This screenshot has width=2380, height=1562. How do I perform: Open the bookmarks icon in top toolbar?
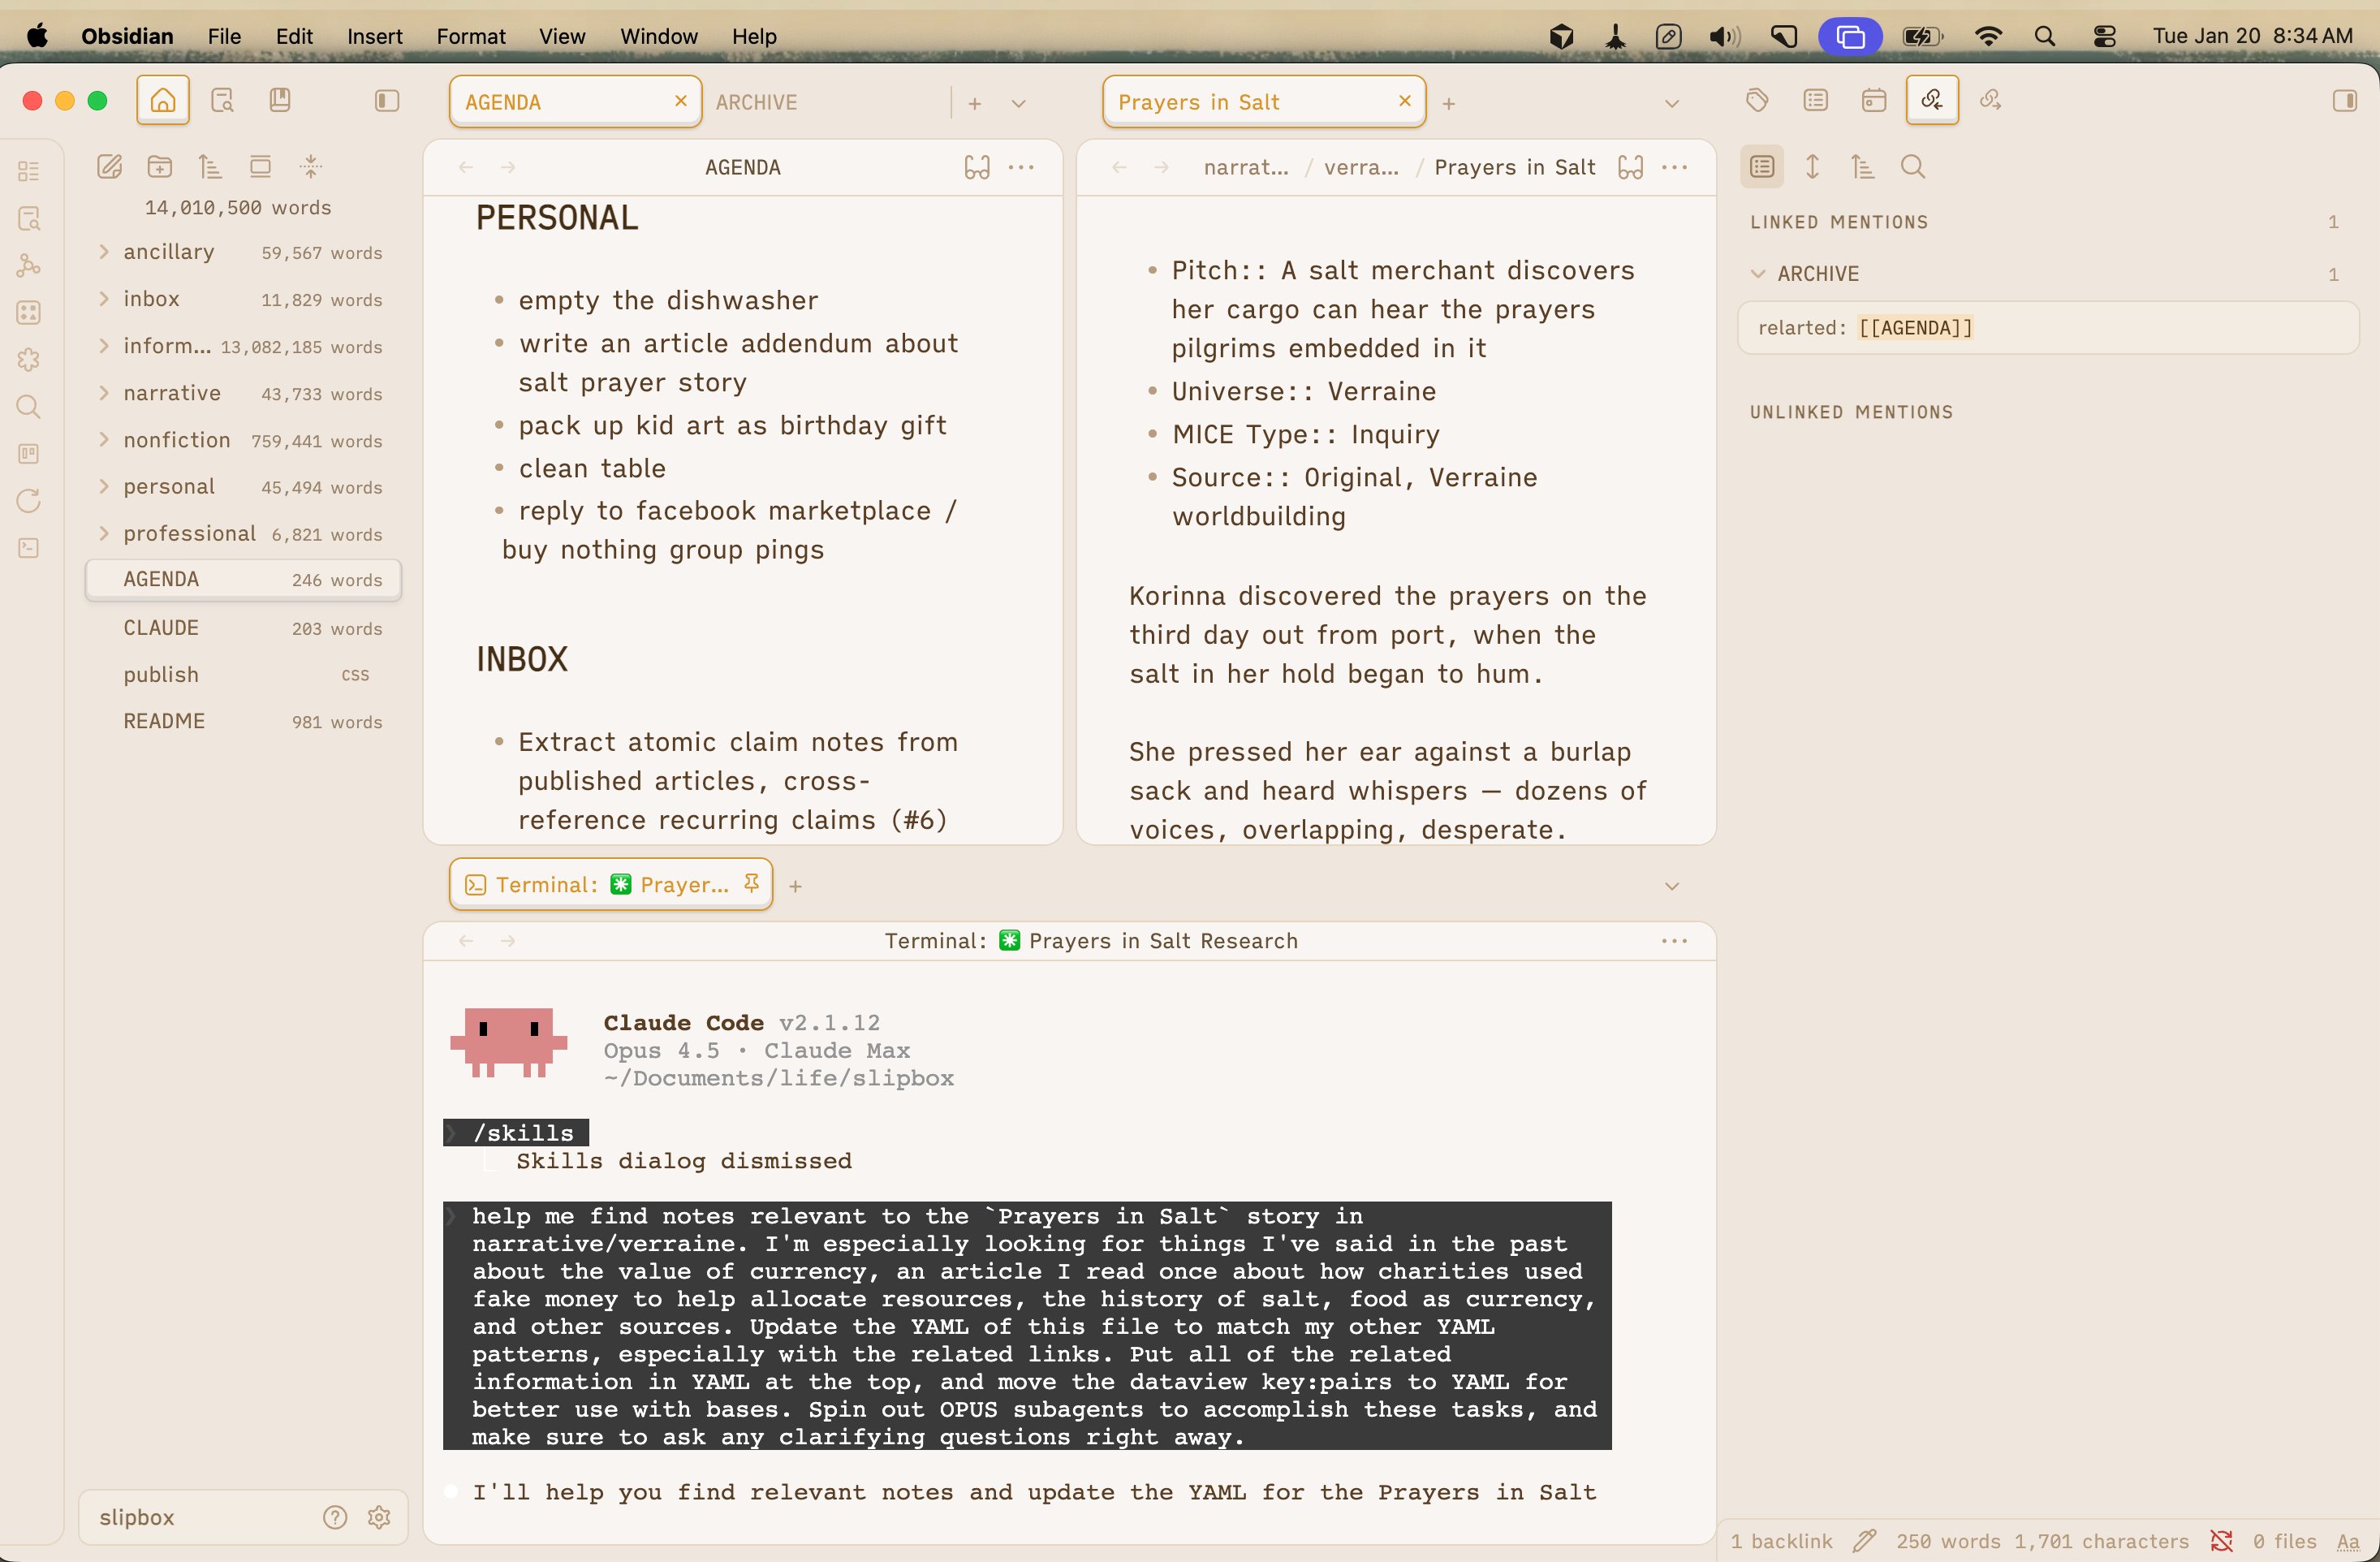point(280,100)
